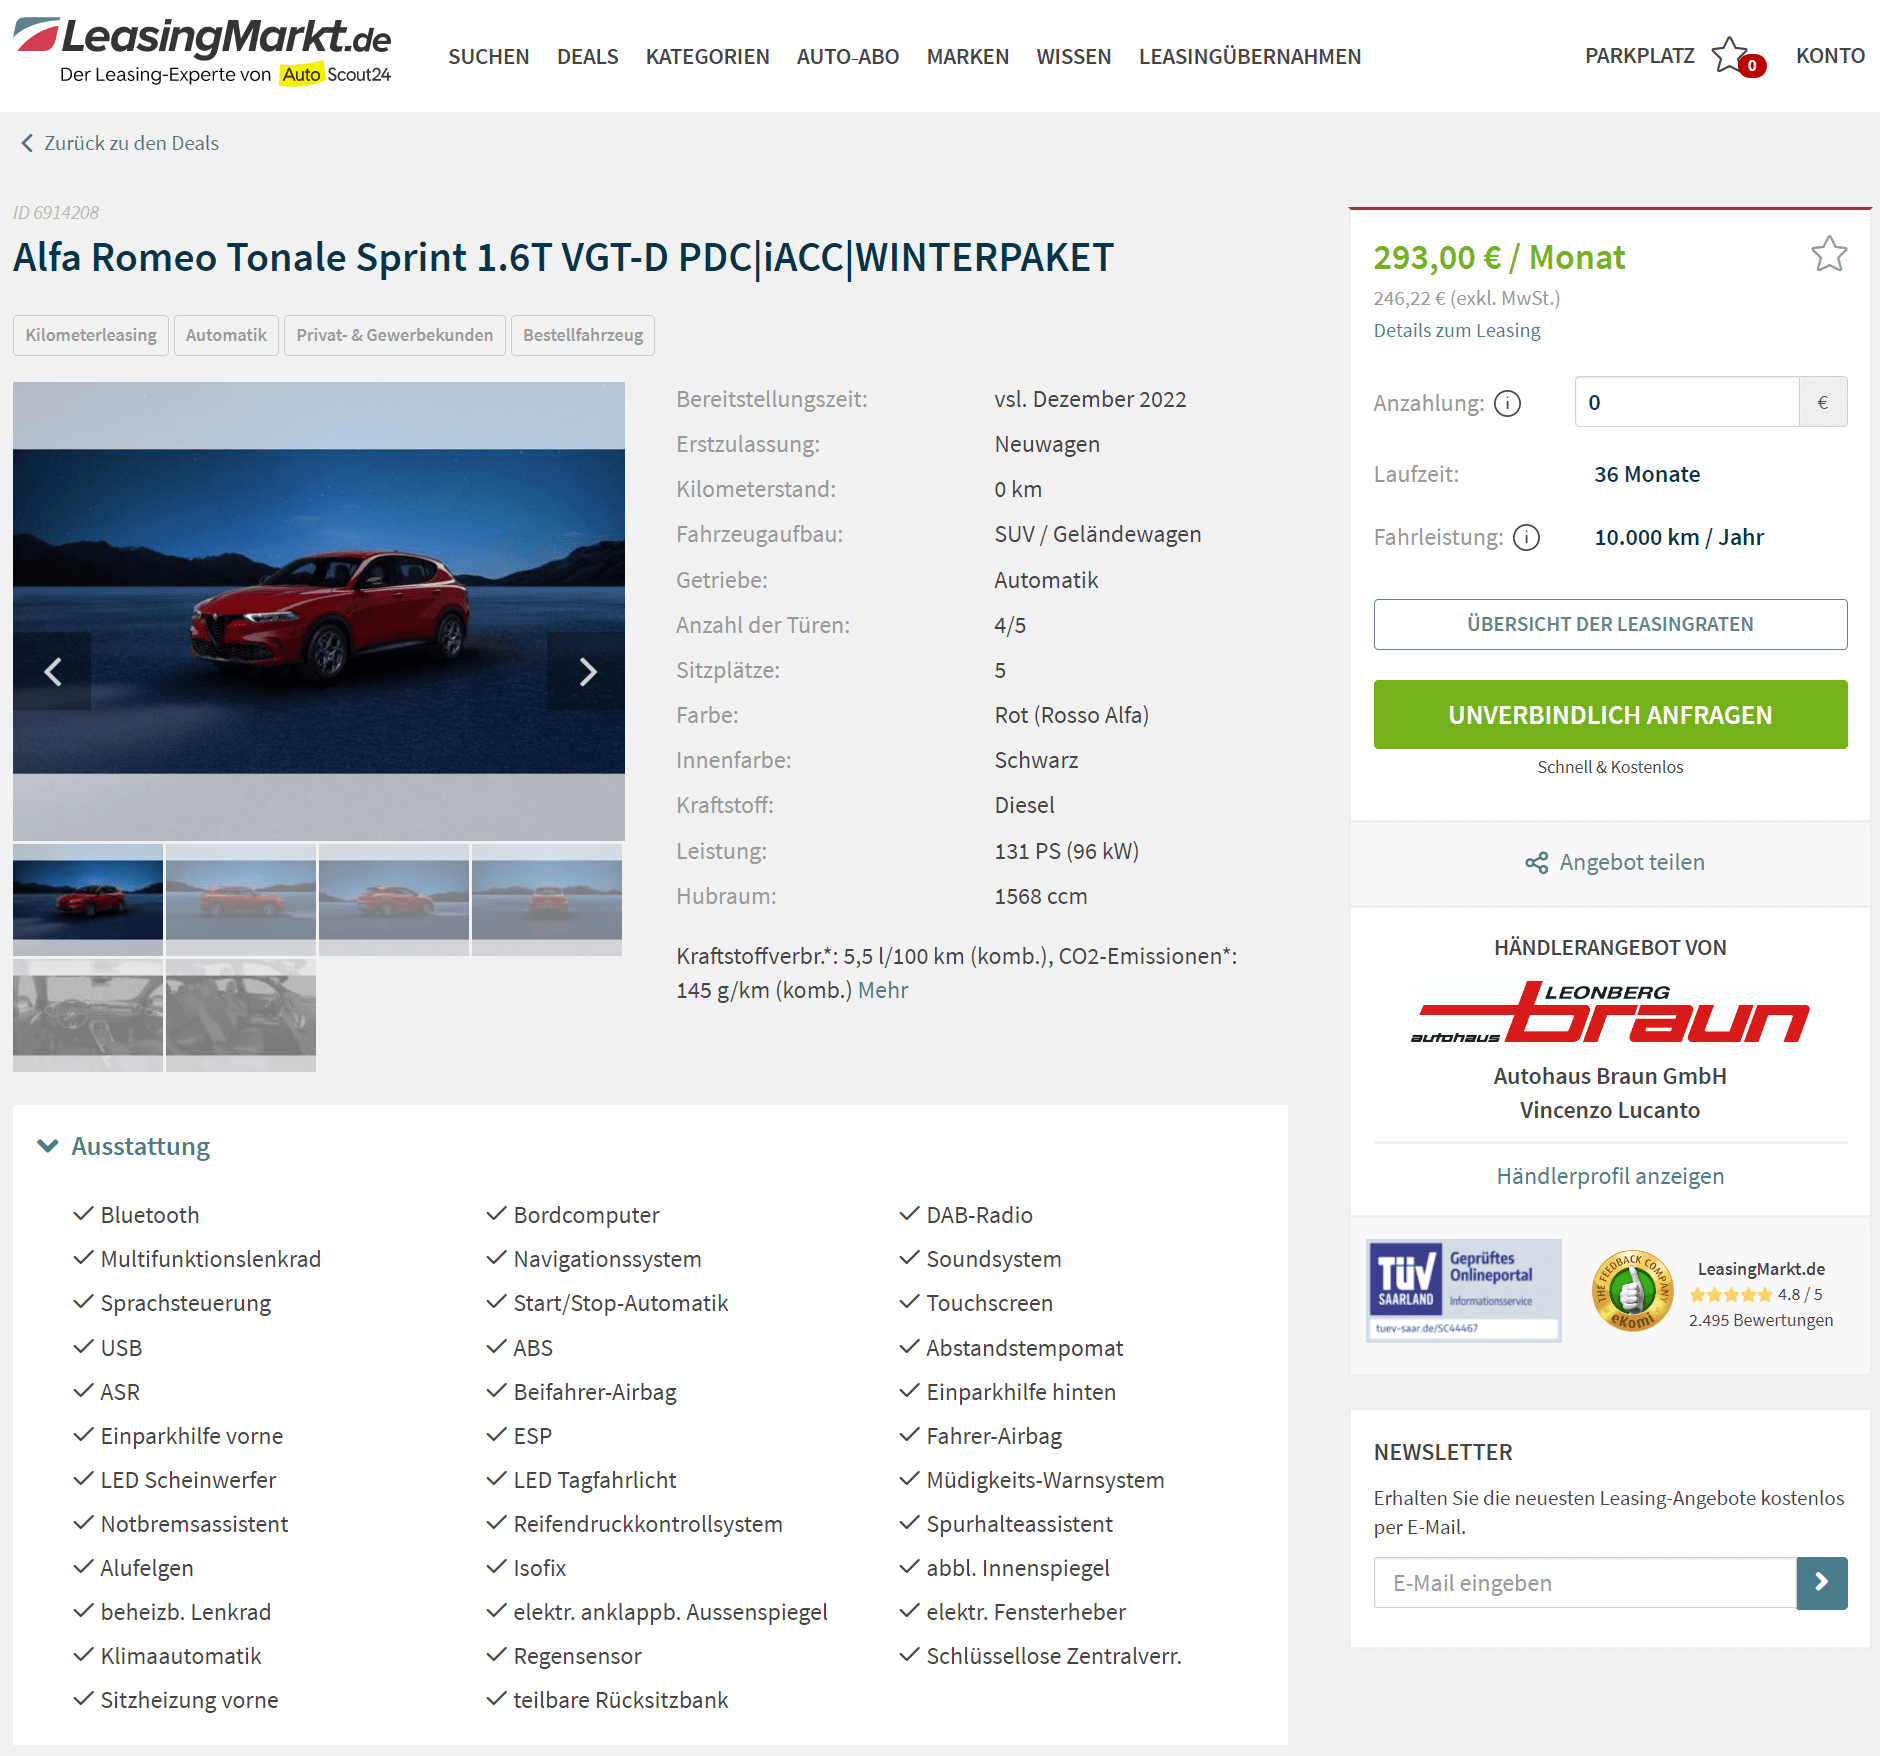
Task: Click the Automatik tag
Action: point(226,335)
